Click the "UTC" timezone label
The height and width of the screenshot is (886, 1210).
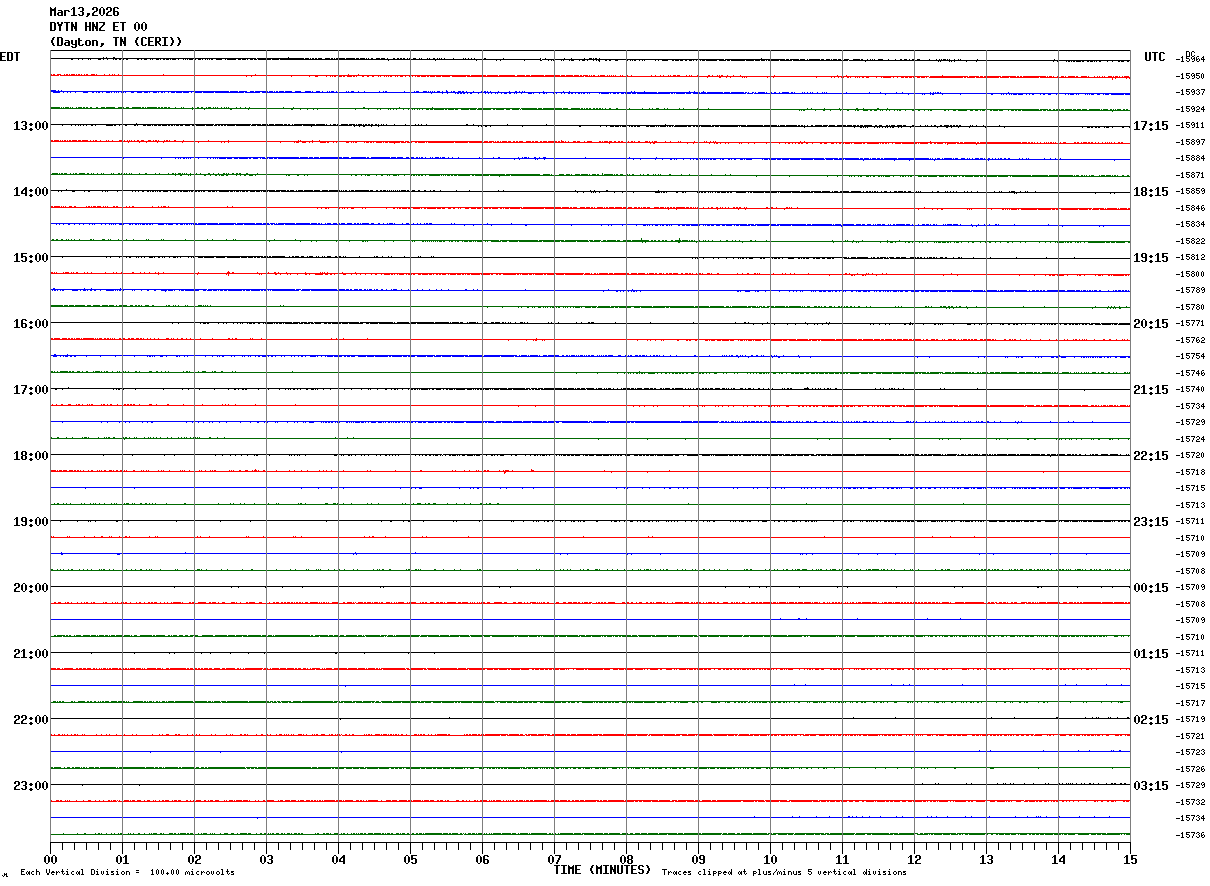(1155, 57)
